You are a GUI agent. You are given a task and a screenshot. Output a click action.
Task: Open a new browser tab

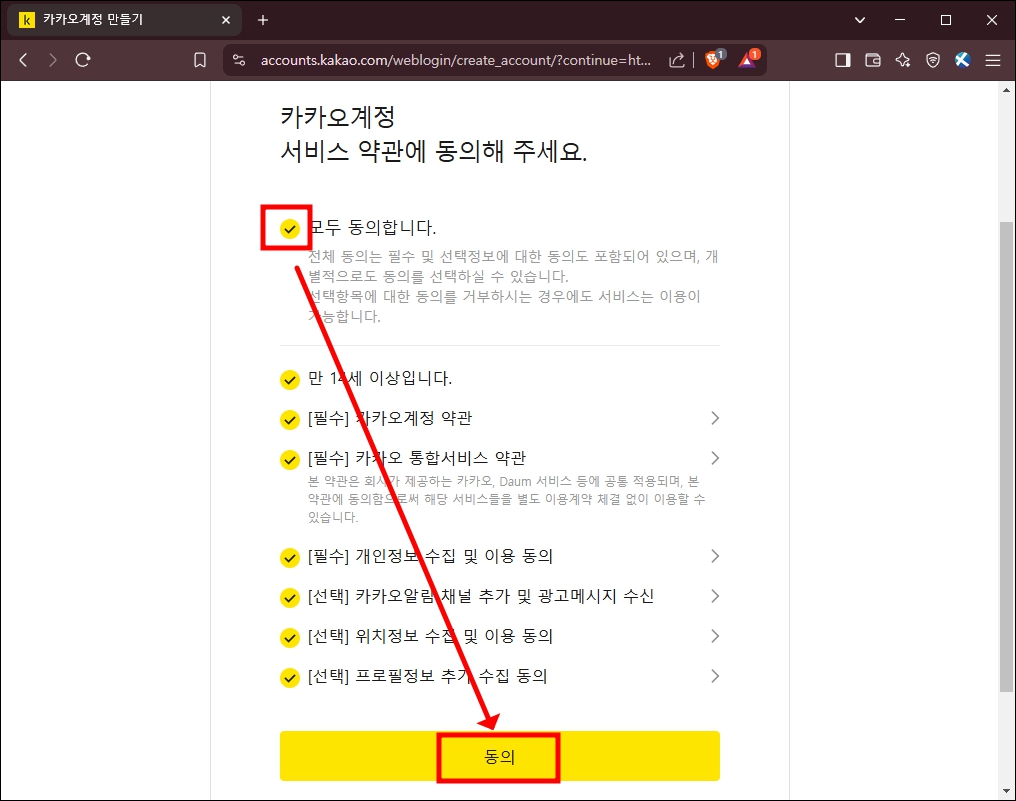click(262, 20)
